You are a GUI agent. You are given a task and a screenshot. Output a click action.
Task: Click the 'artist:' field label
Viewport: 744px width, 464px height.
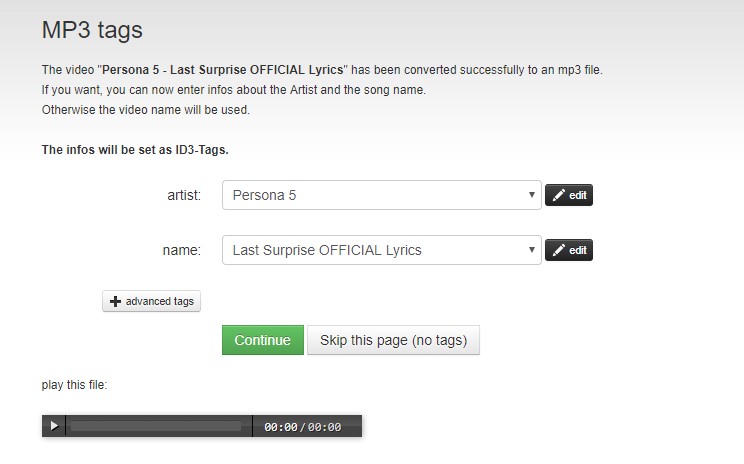[x=184, y=195]
